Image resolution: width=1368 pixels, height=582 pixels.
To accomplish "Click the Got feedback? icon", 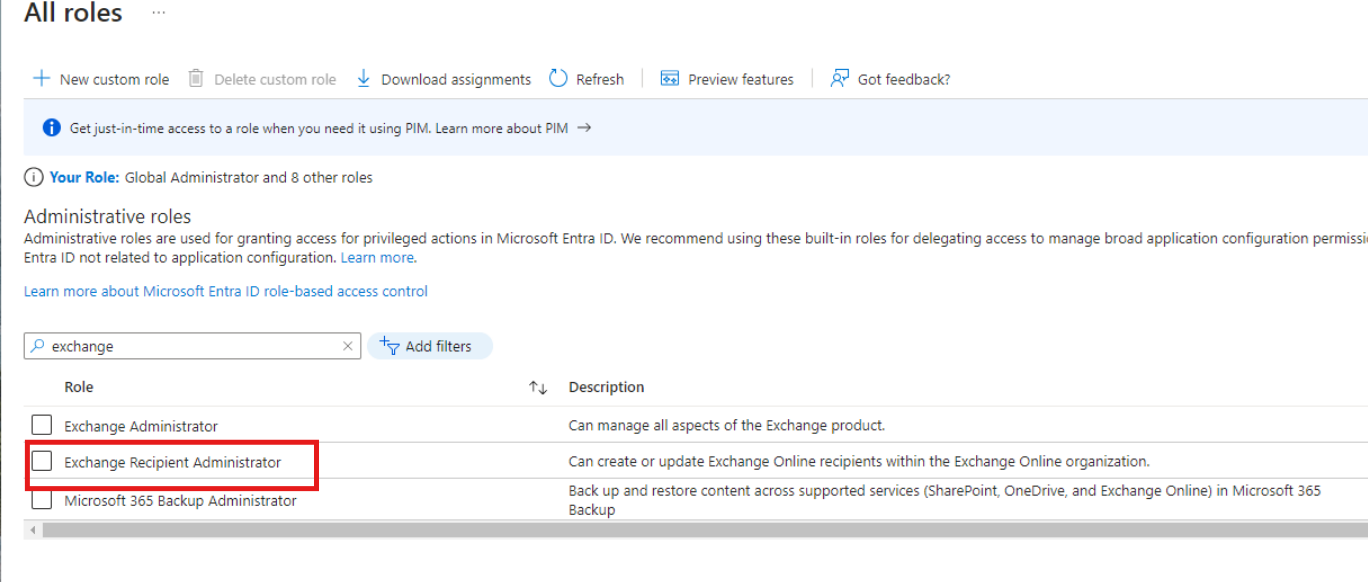I will click(838, 78).
